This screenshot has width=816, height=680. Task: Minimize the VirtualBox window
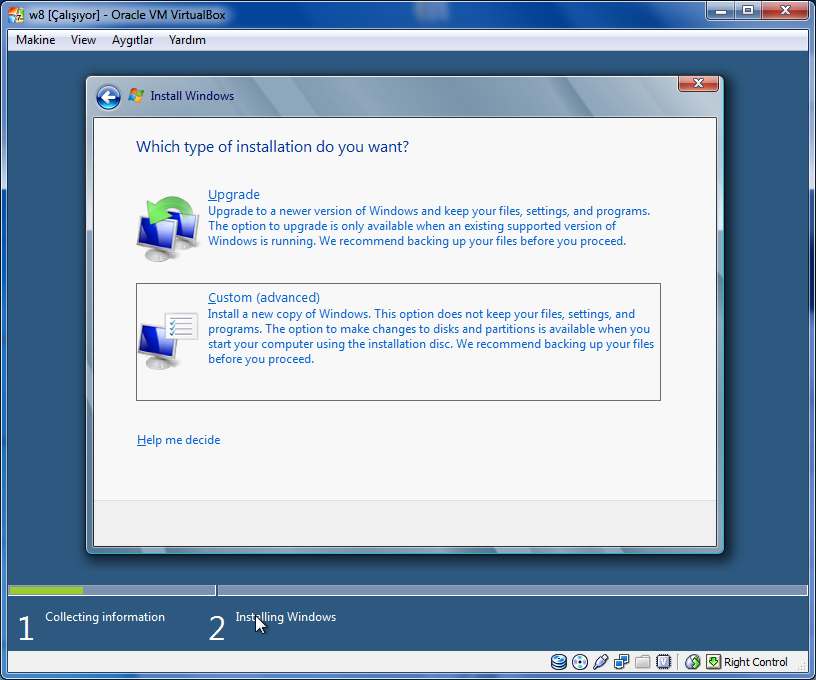point(721,10)
